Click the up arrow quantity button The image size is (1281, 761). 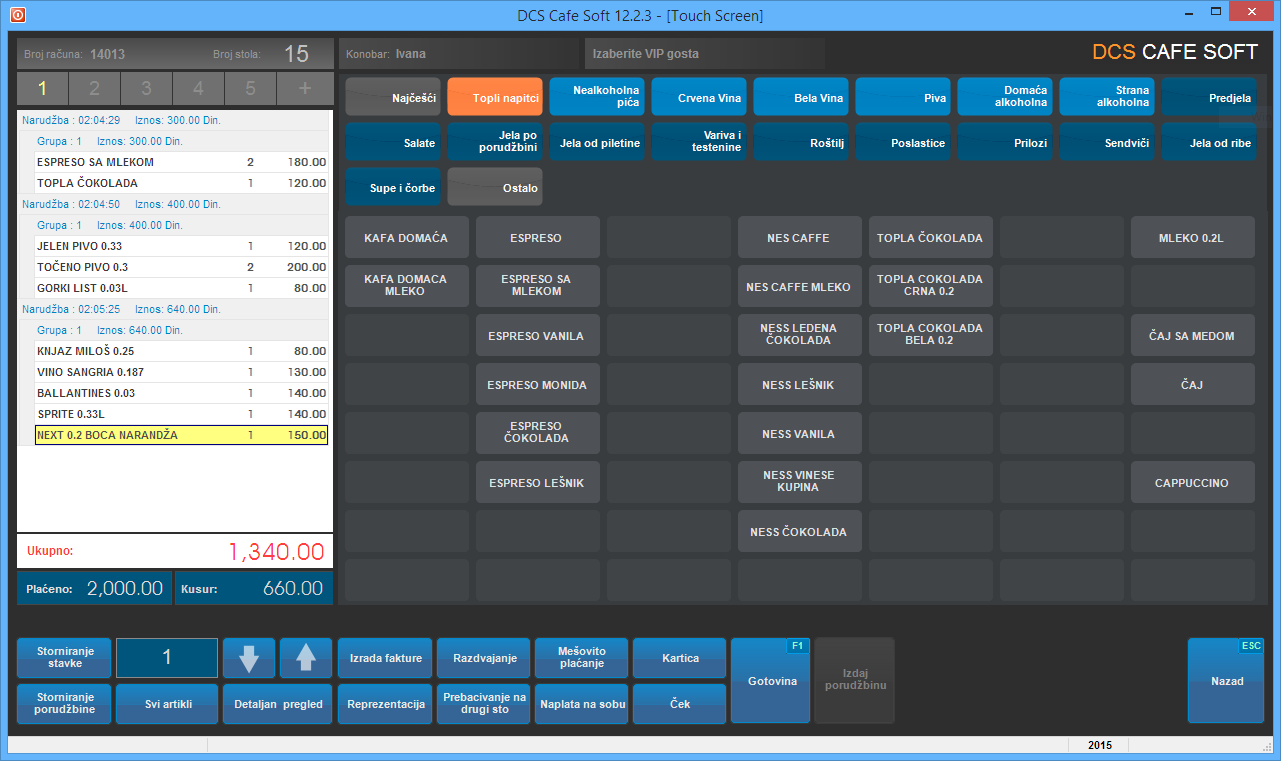306,658
